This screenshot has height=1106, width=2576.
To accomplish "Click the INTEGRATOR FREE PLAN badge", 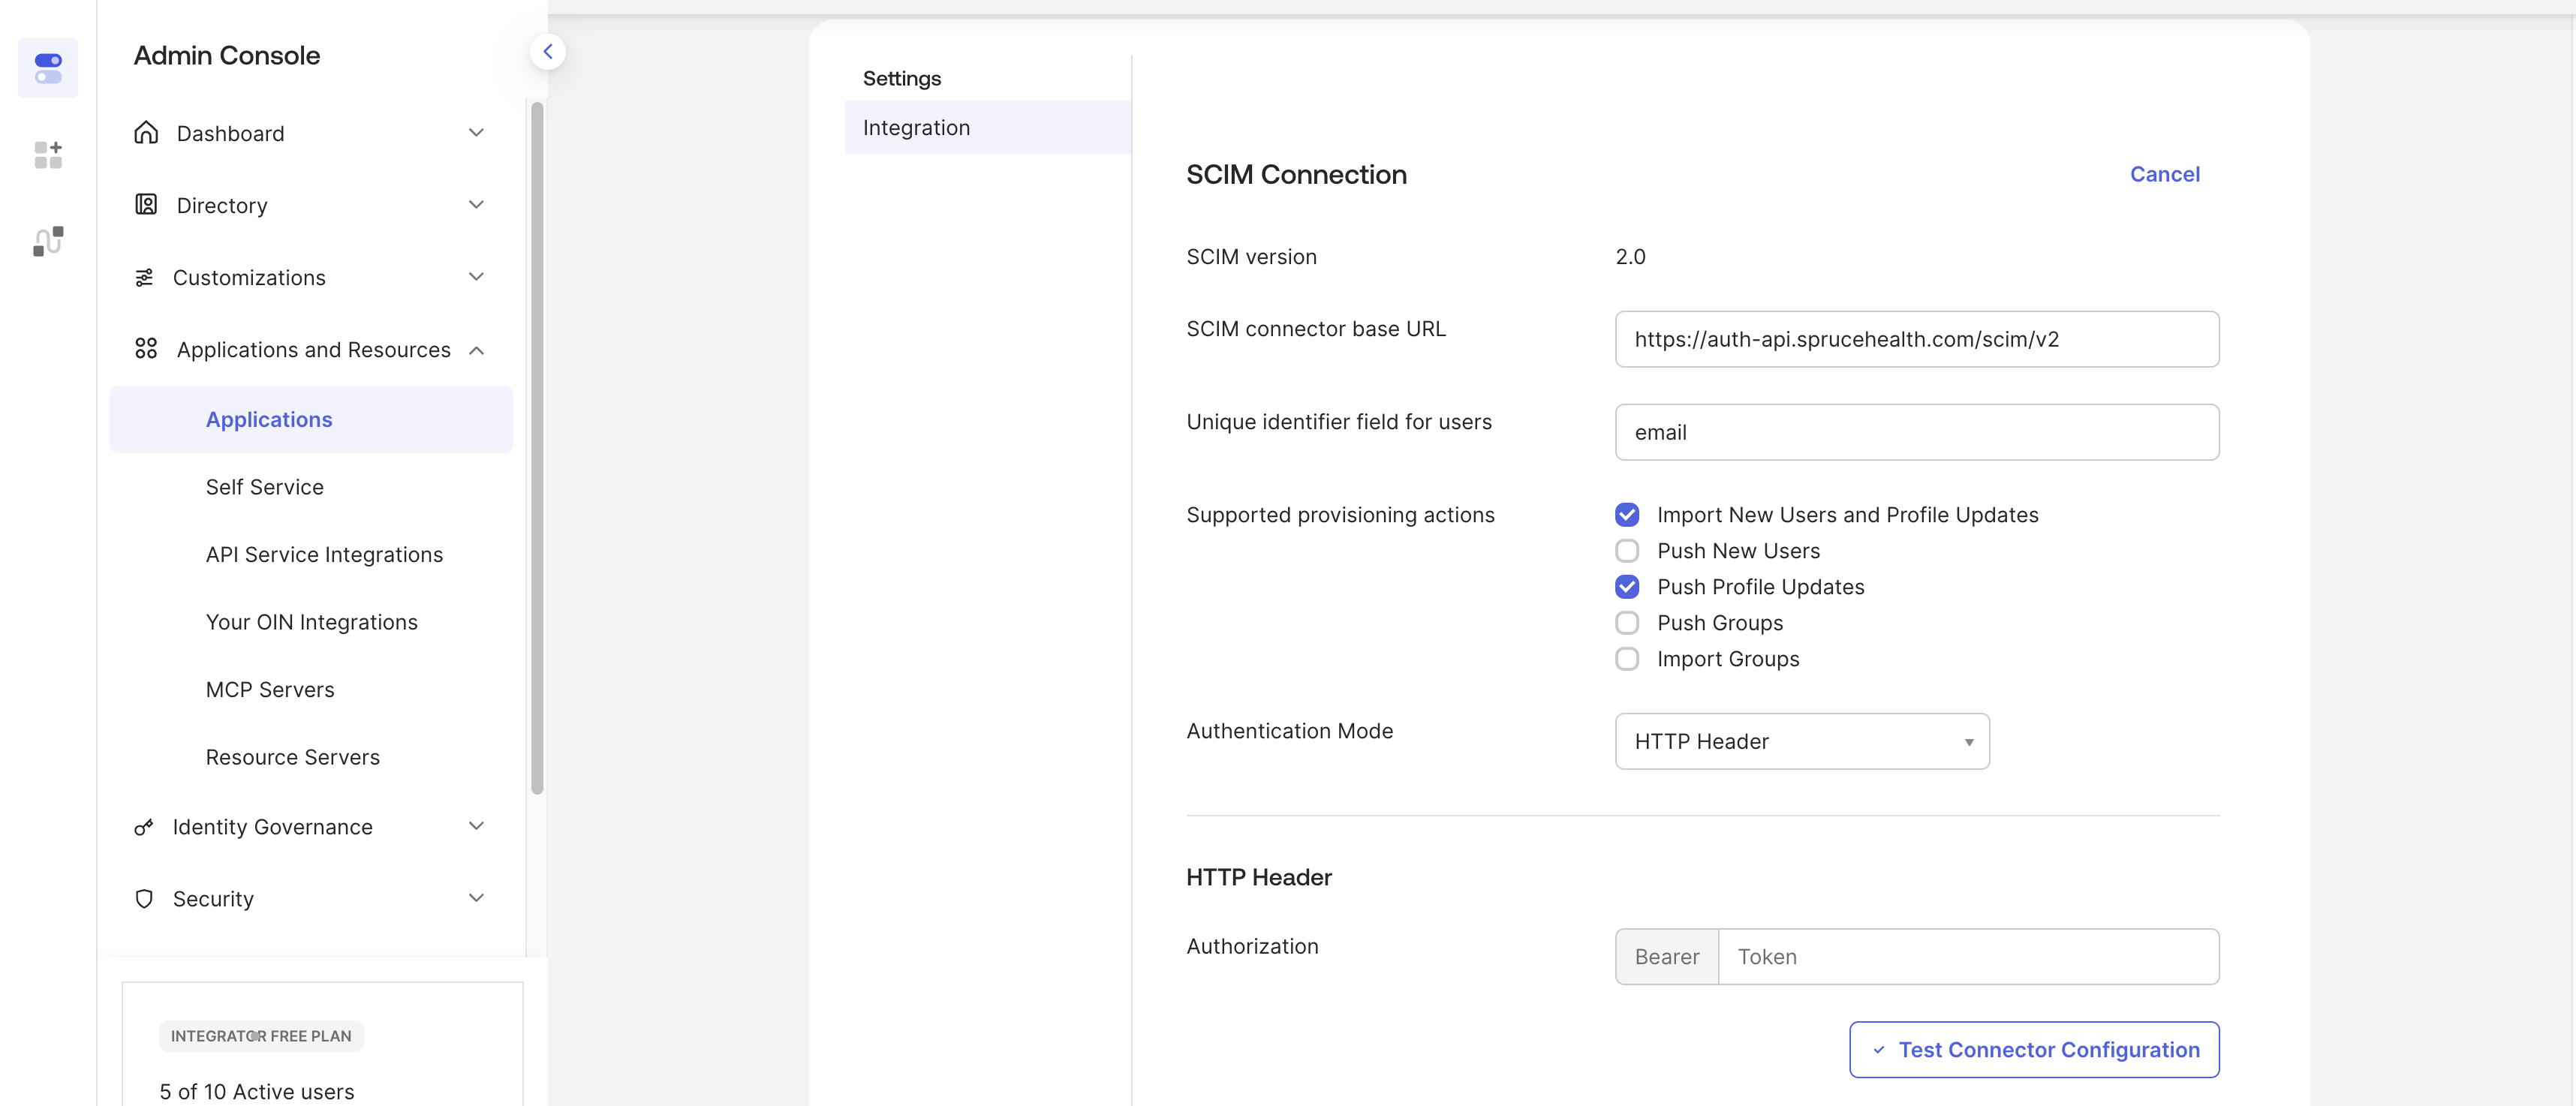I will tap(261, 1036).
